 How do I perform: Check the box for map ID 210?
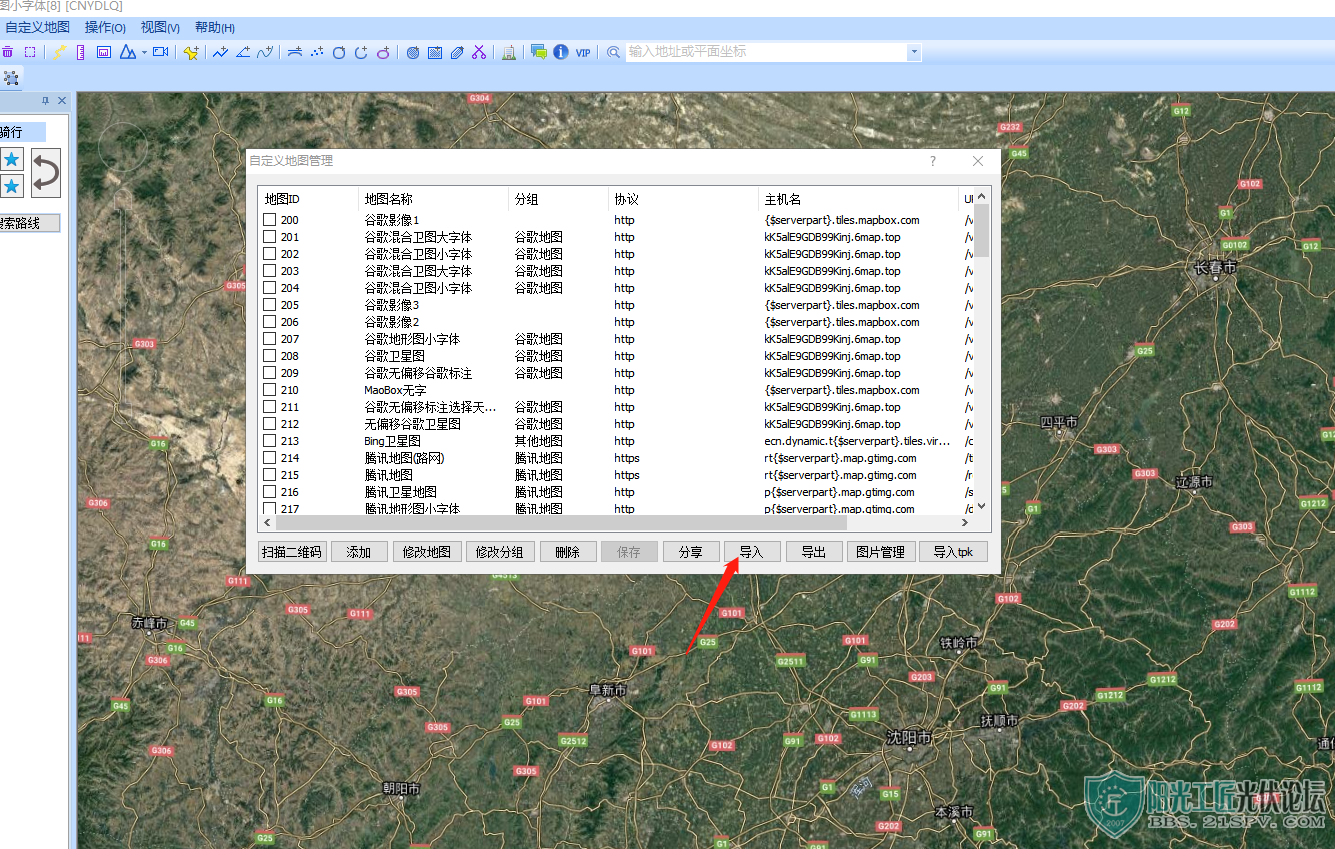coord(270,390)
